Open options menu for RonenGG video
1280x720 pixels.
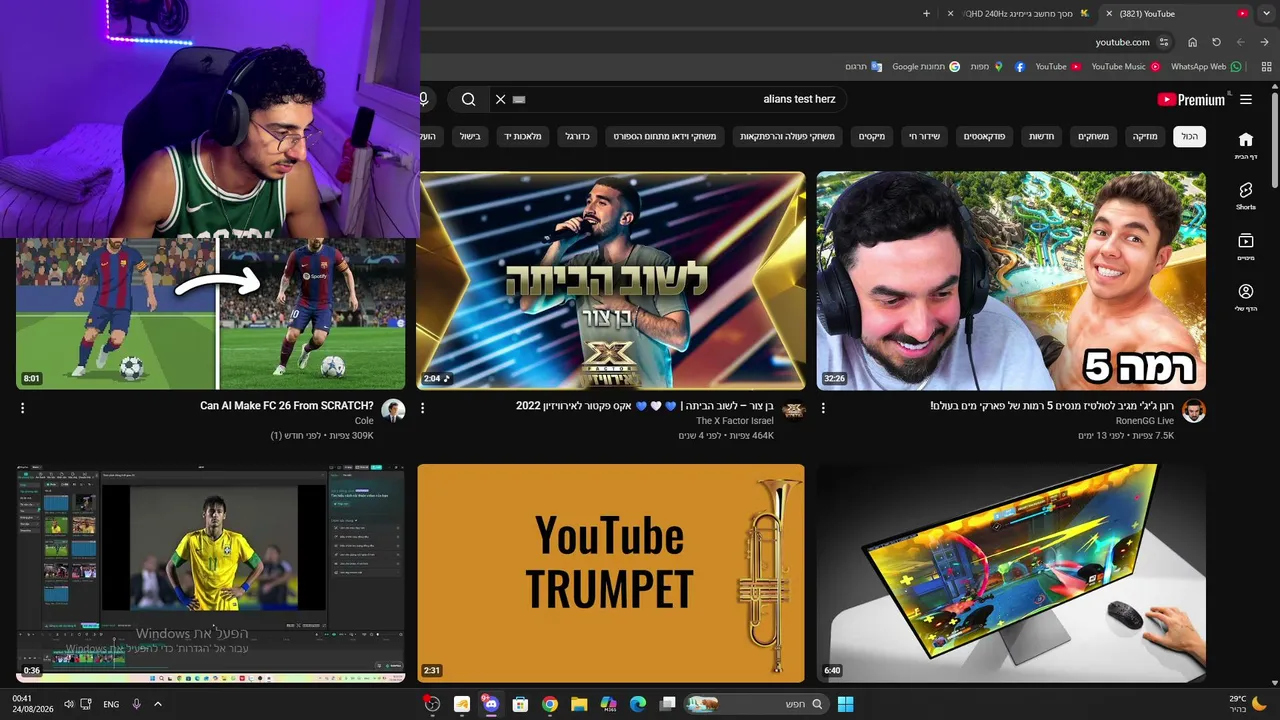[823, 408]
